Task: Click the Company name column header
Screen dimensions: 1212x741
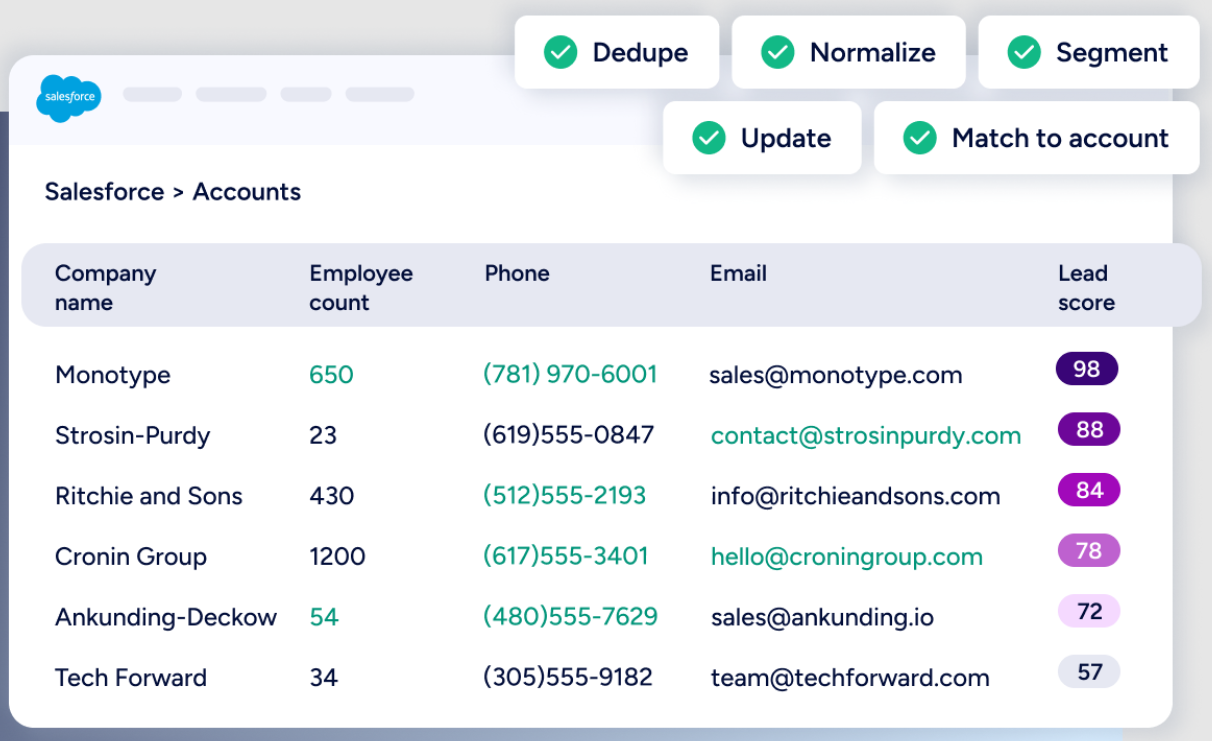Action: click(x=106, y=288)
